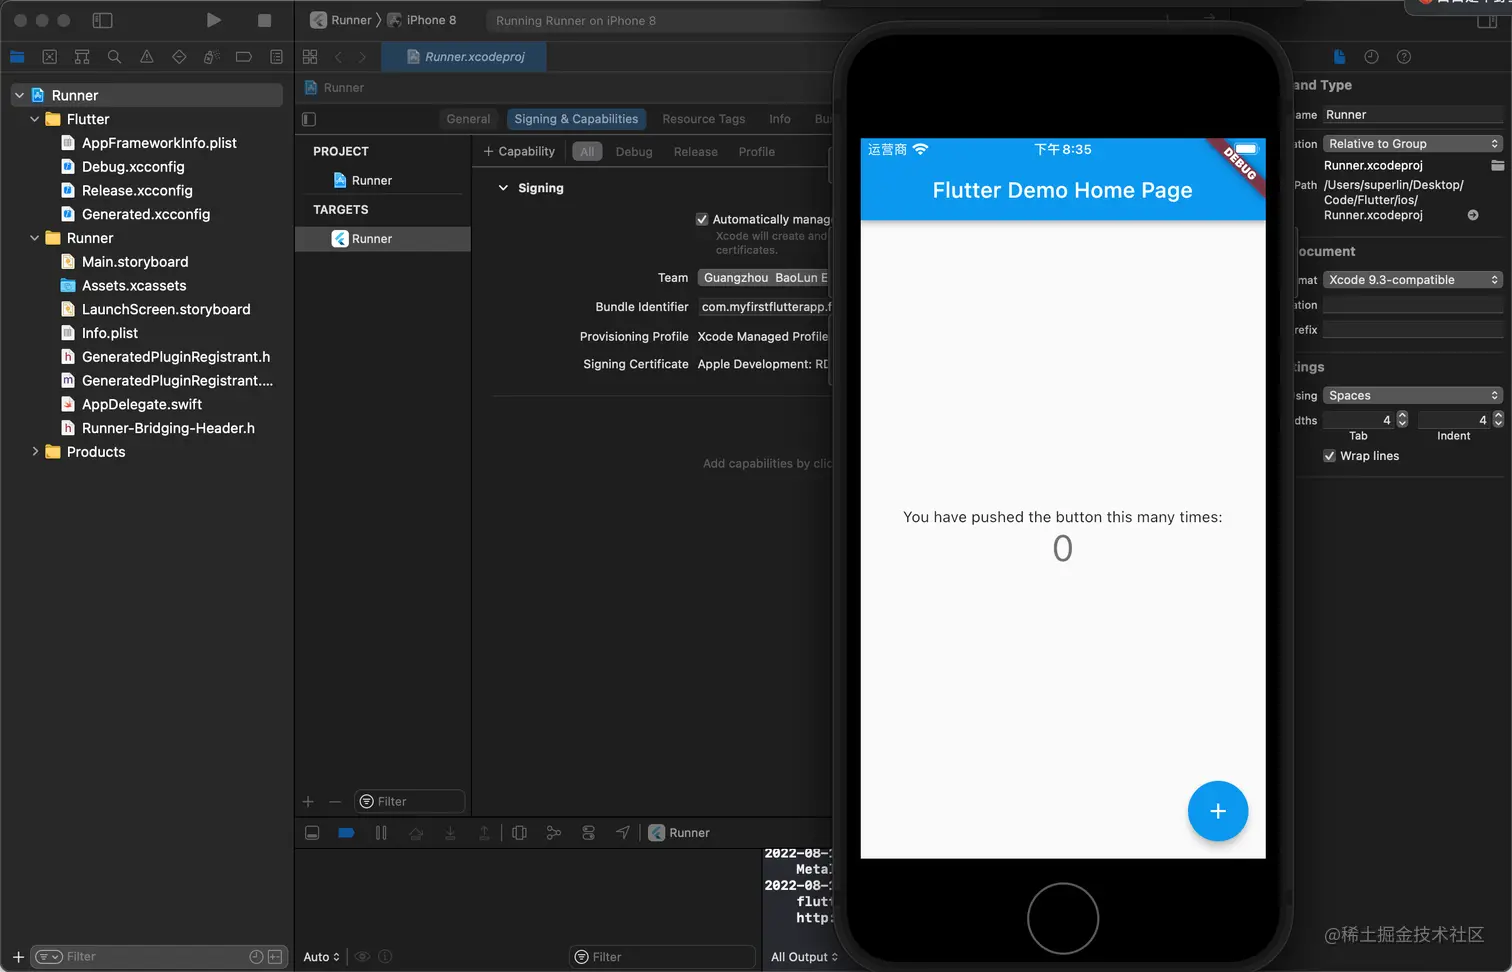Select Runner under TARGETS

383,239
